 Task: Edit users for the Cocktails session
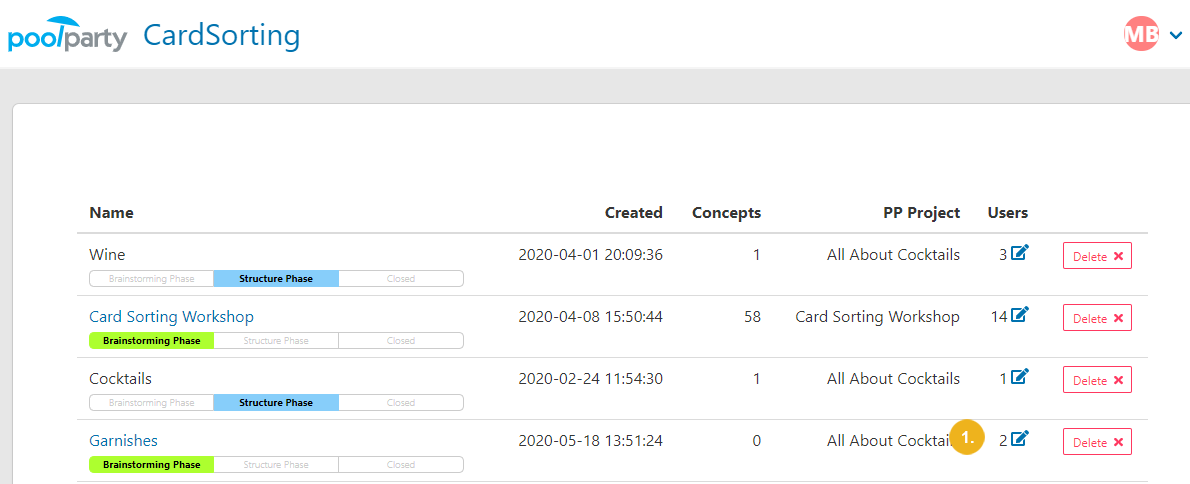1019,376
